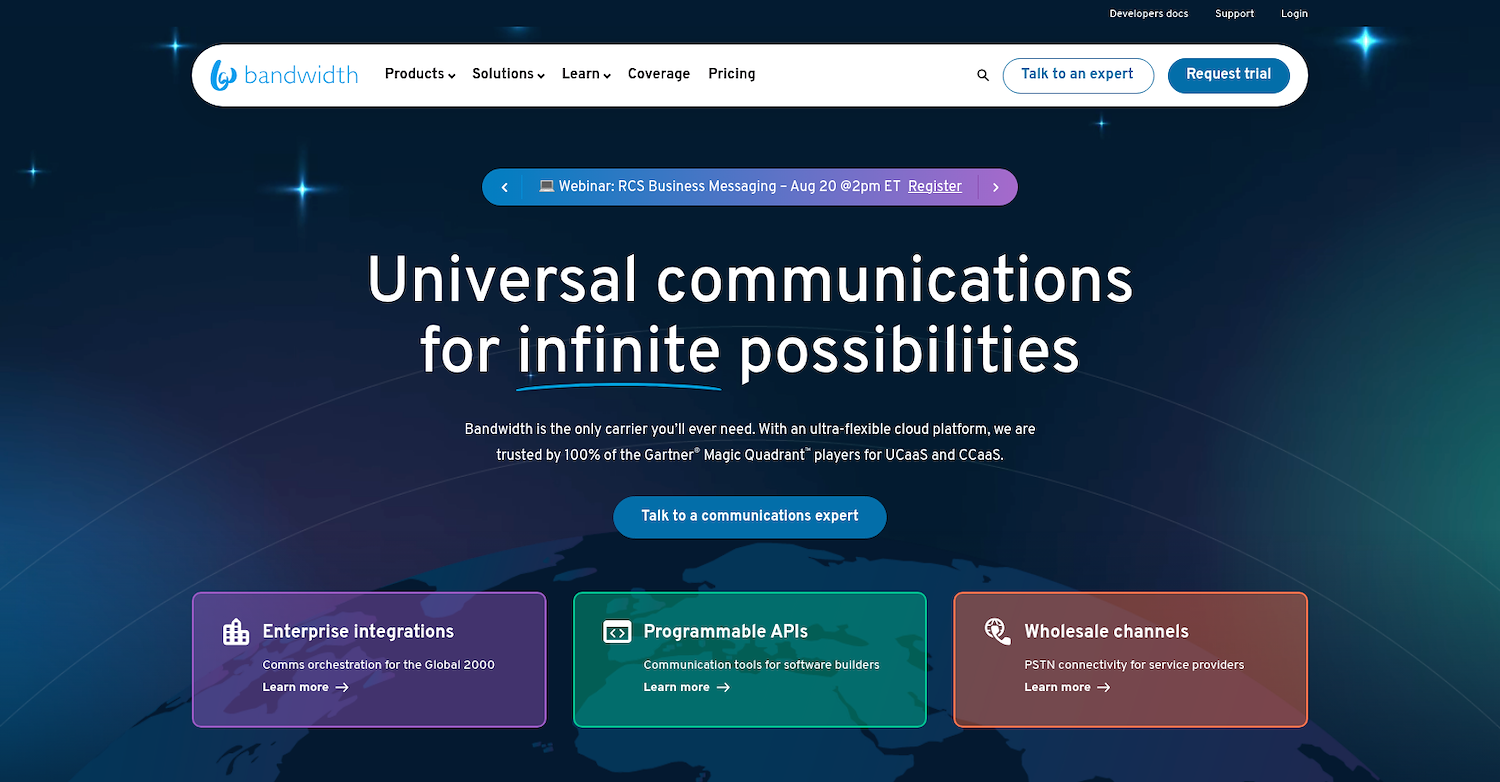This screenshot has width=1500, height=782.
Task: Click Learn more under Enterprise integrations
Action: [296, 688]
